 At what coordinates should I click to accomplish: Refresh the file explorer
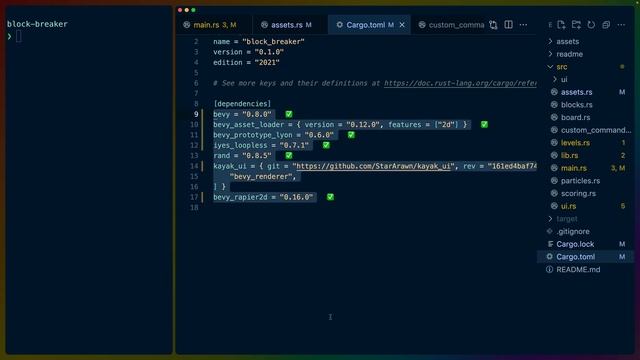591,25
